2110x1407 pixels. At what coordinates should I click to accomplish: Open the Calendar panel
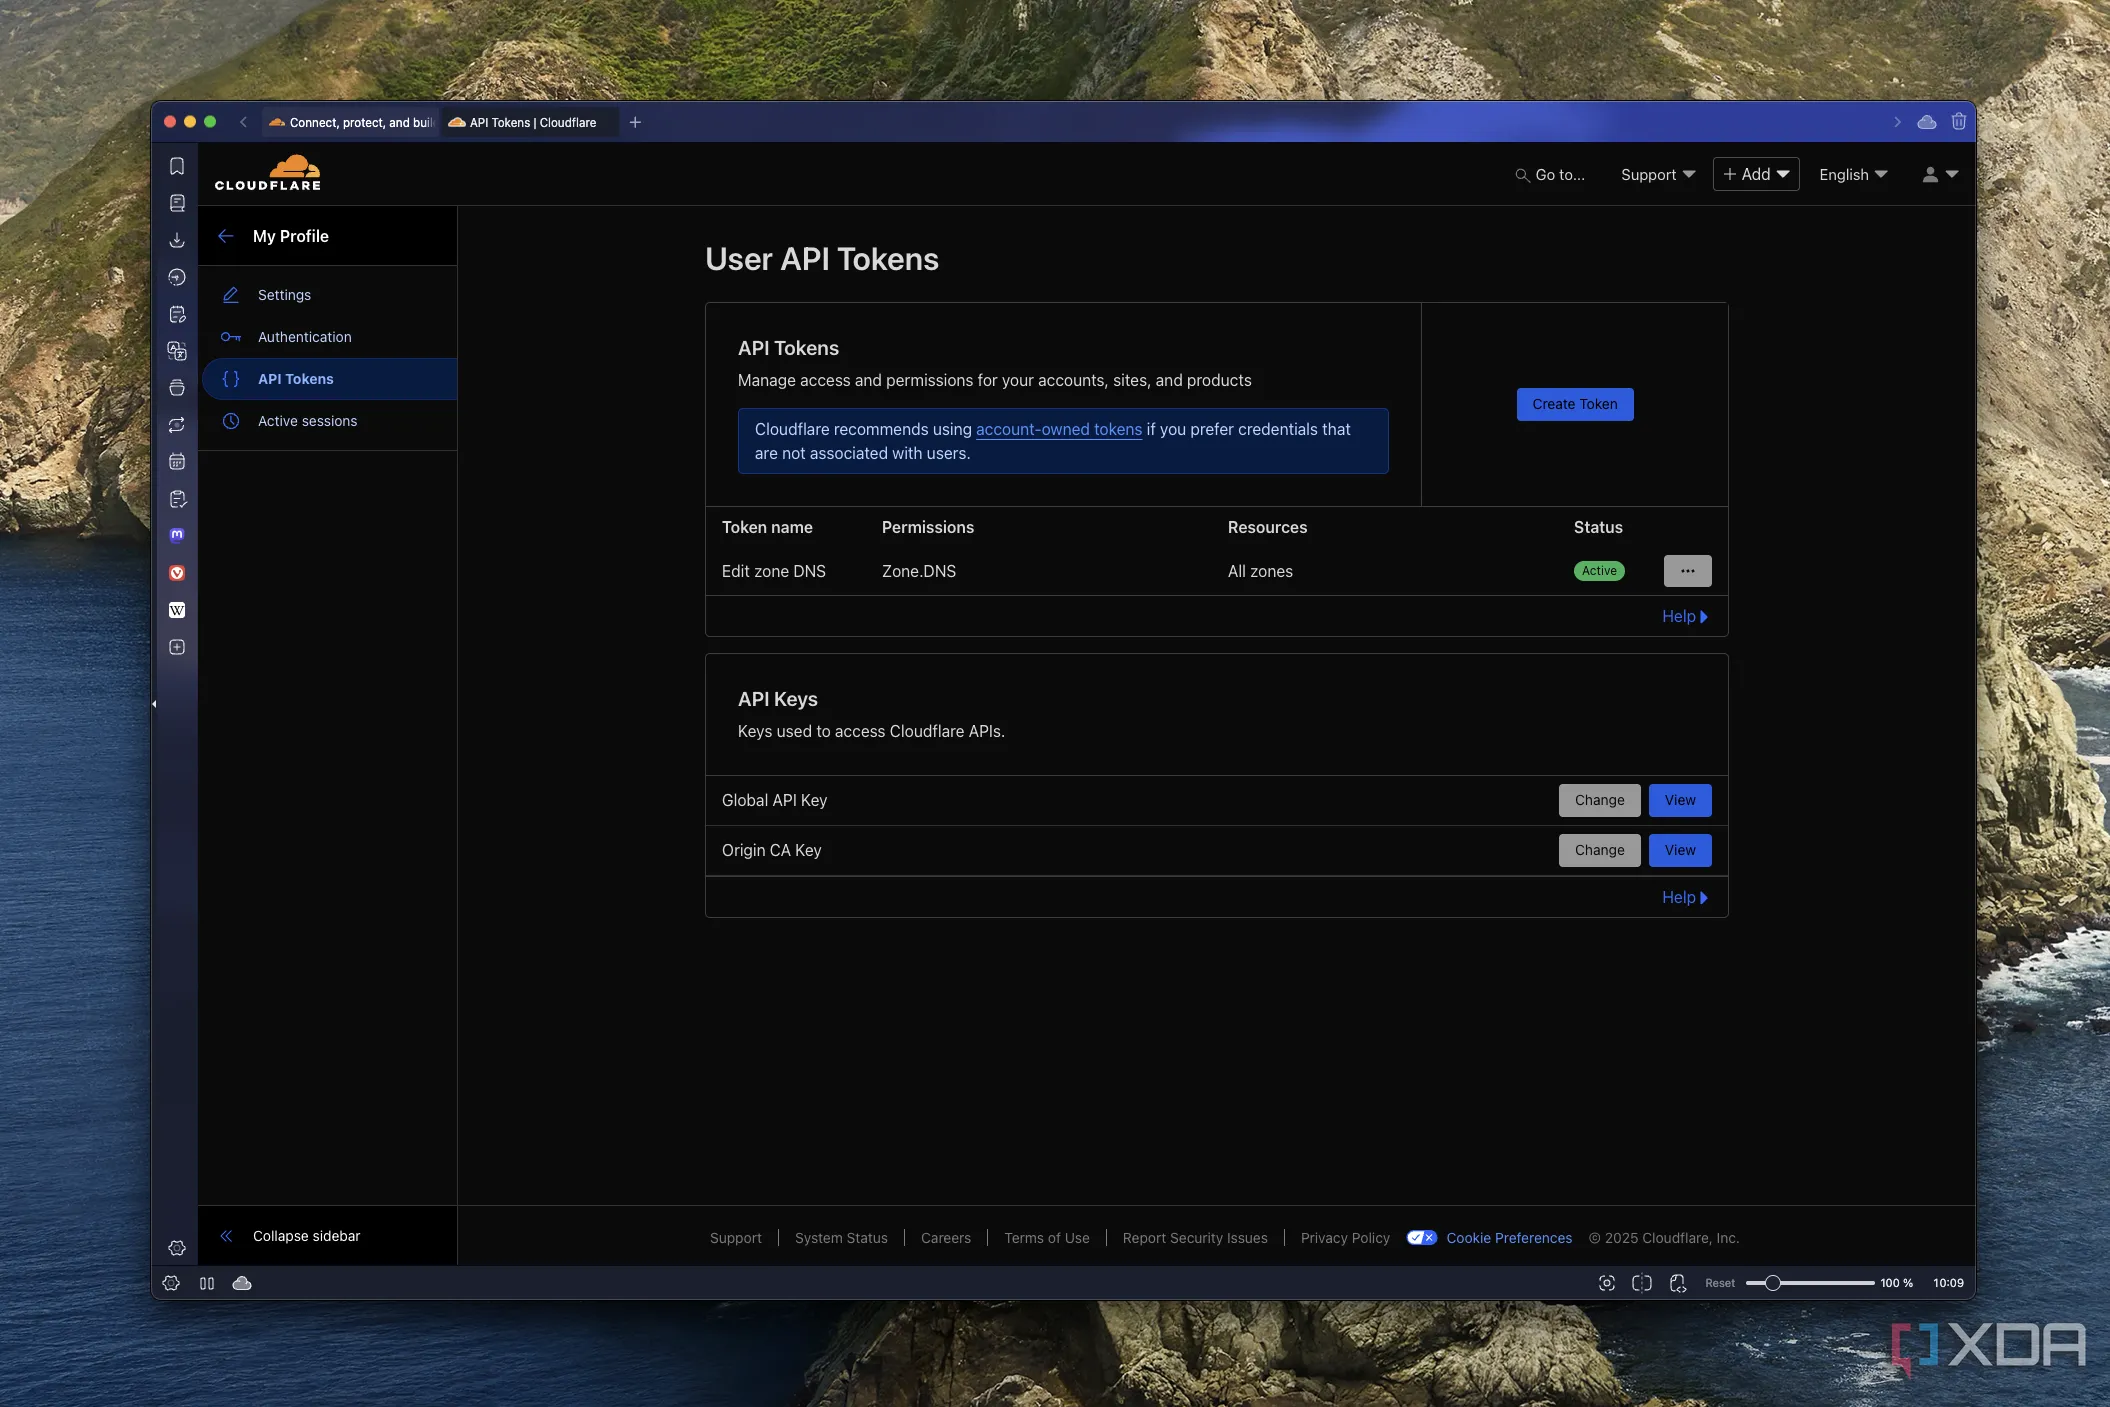tap(177, 462)
